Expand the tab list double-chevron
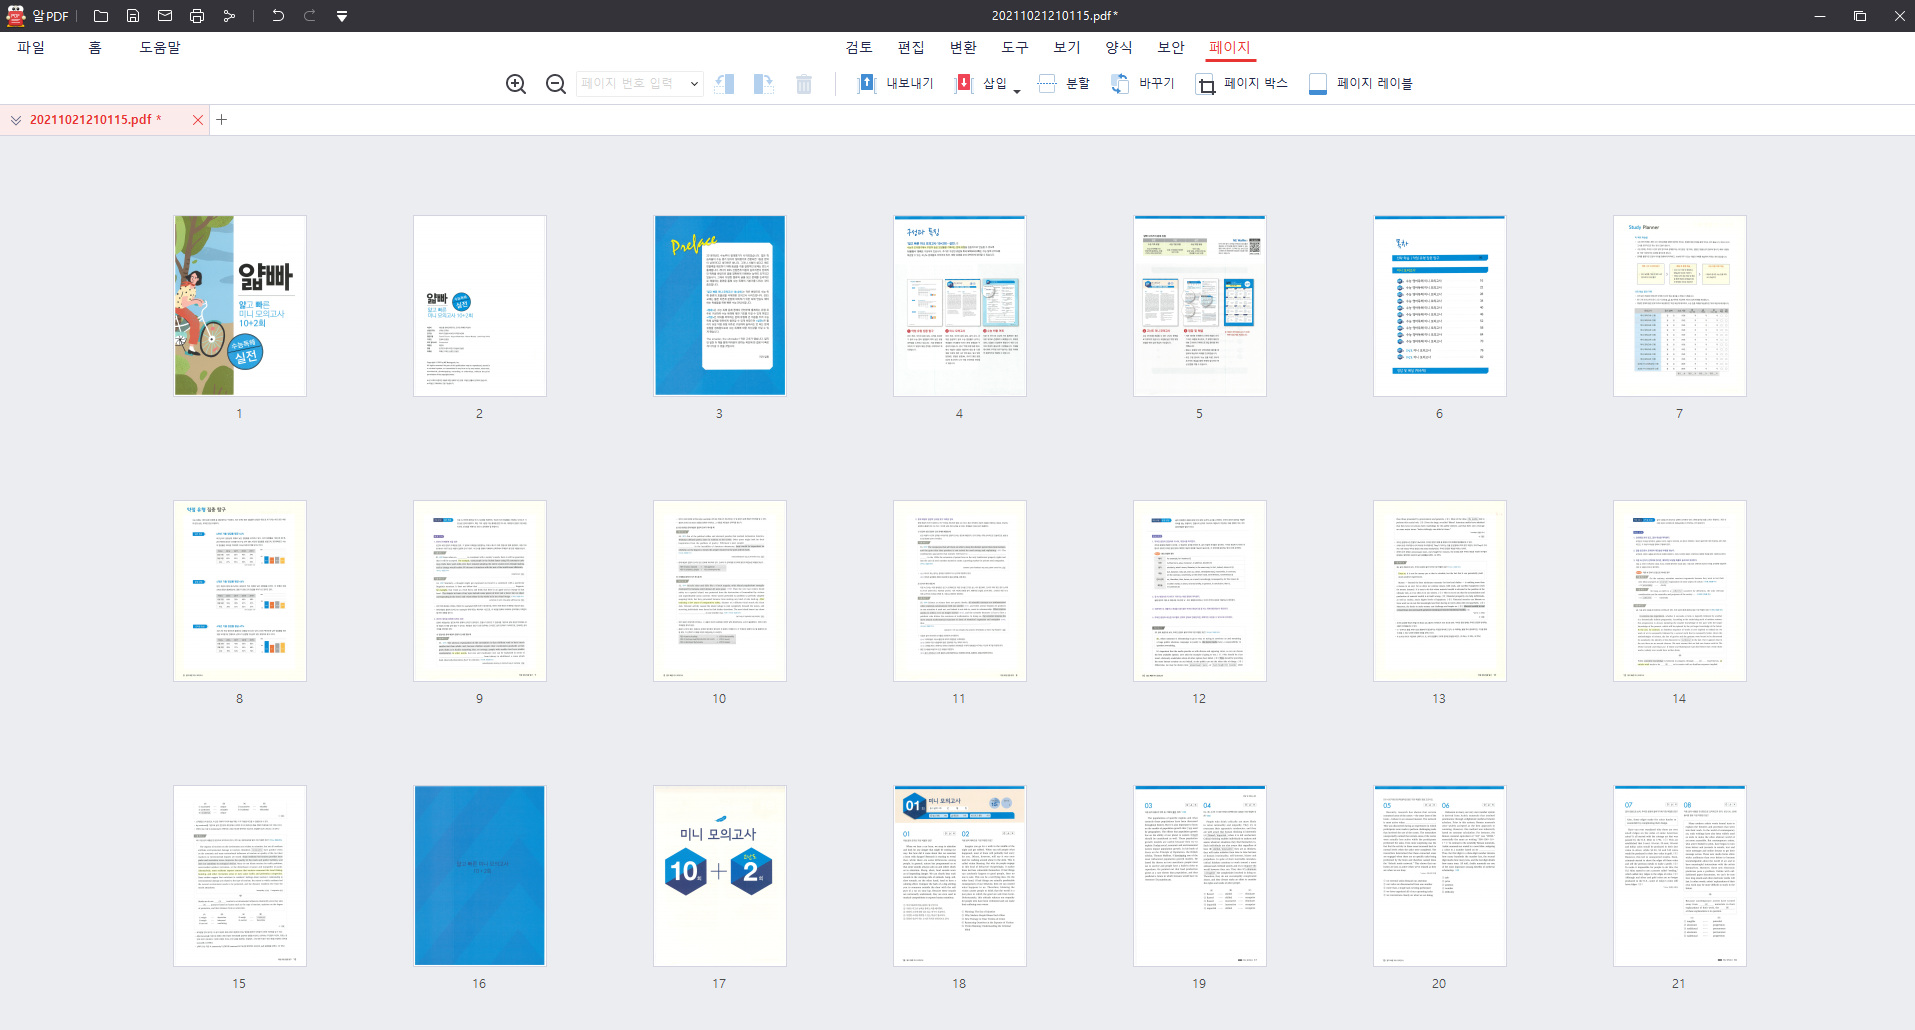 [16, 120]
